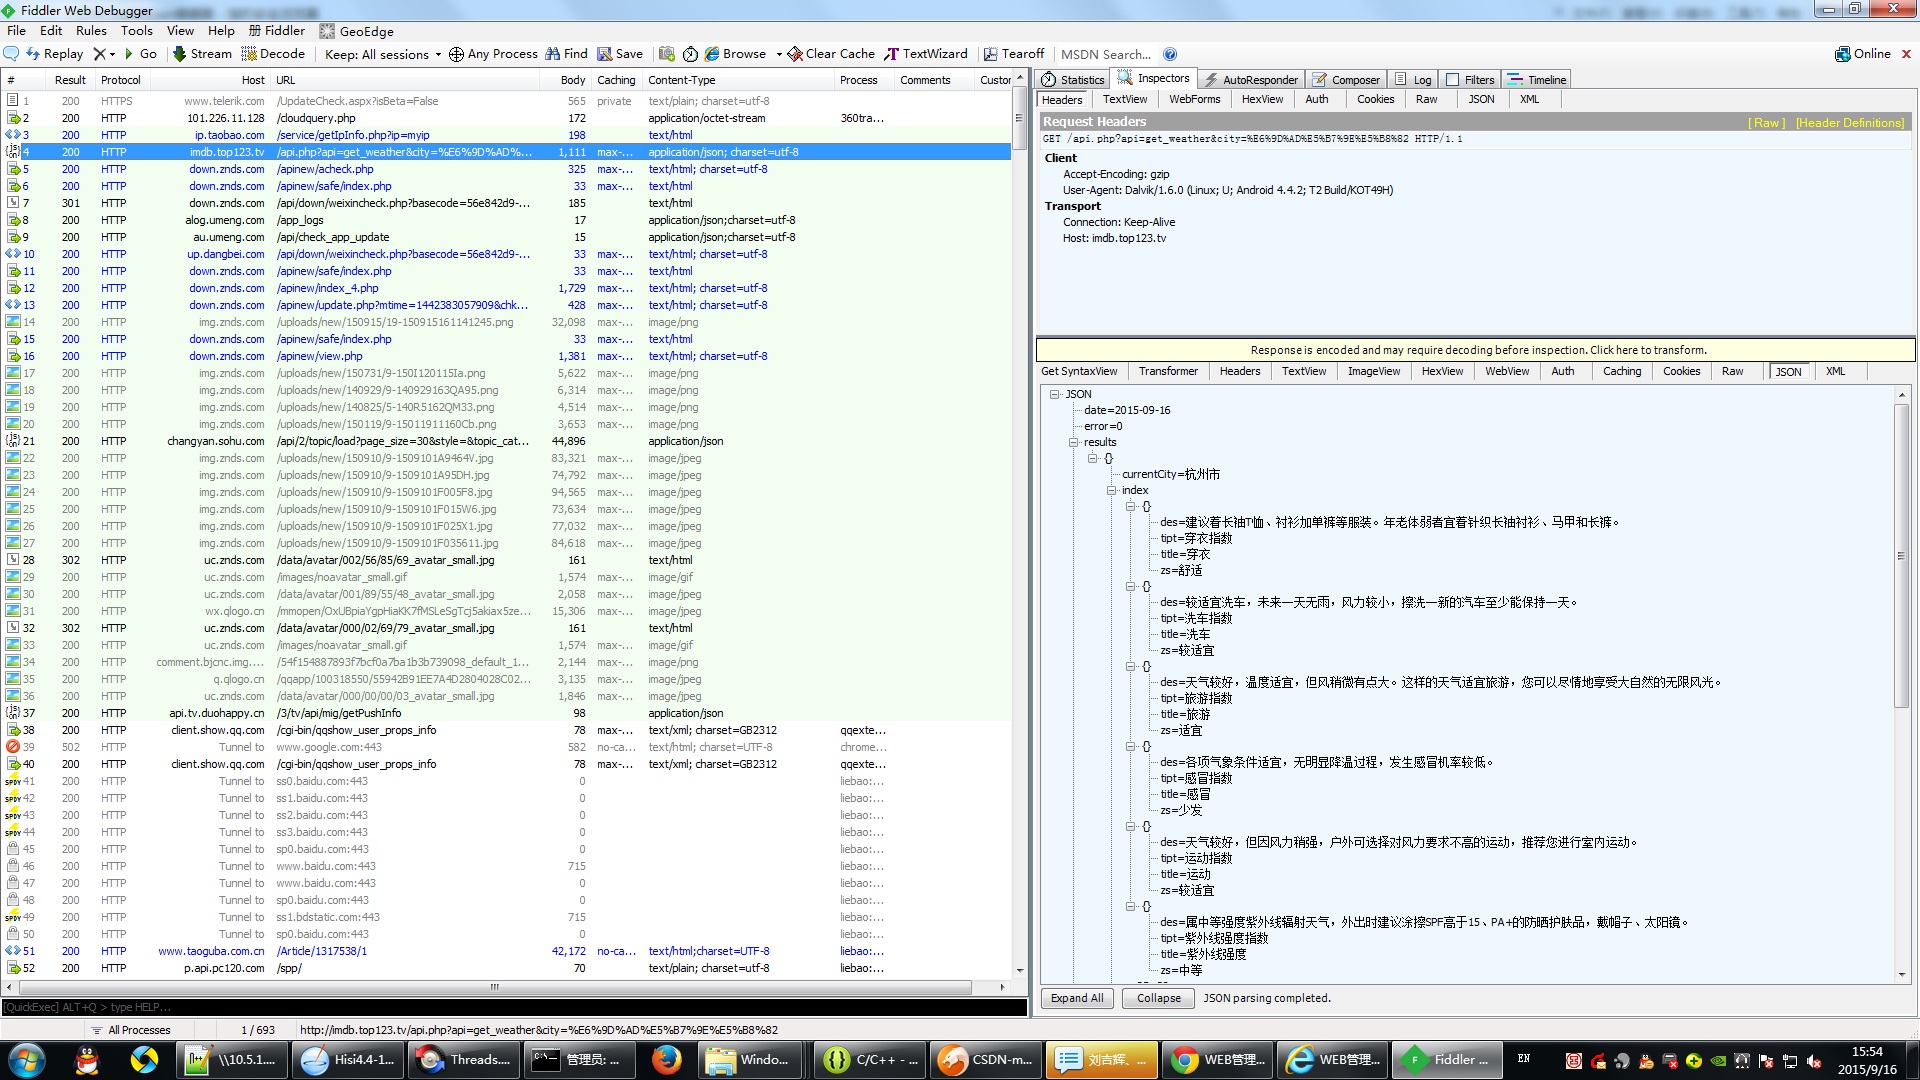The height and width of the screenshot is (1080, 1920).
Task: Select the request WebForms inspector tab
Action: (x=1194, y=99)
